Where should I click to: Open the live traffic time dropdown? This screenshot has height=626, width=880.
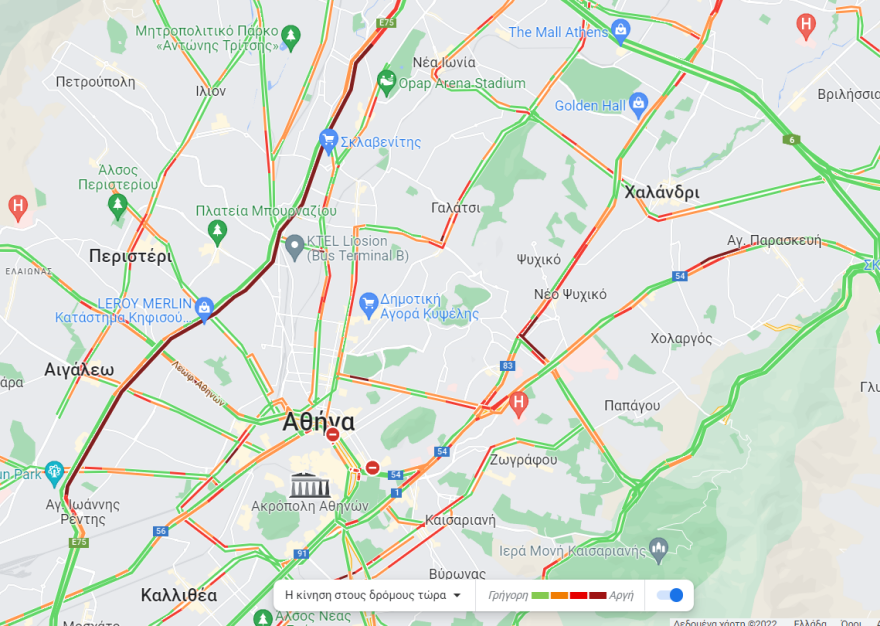[373, 595]
